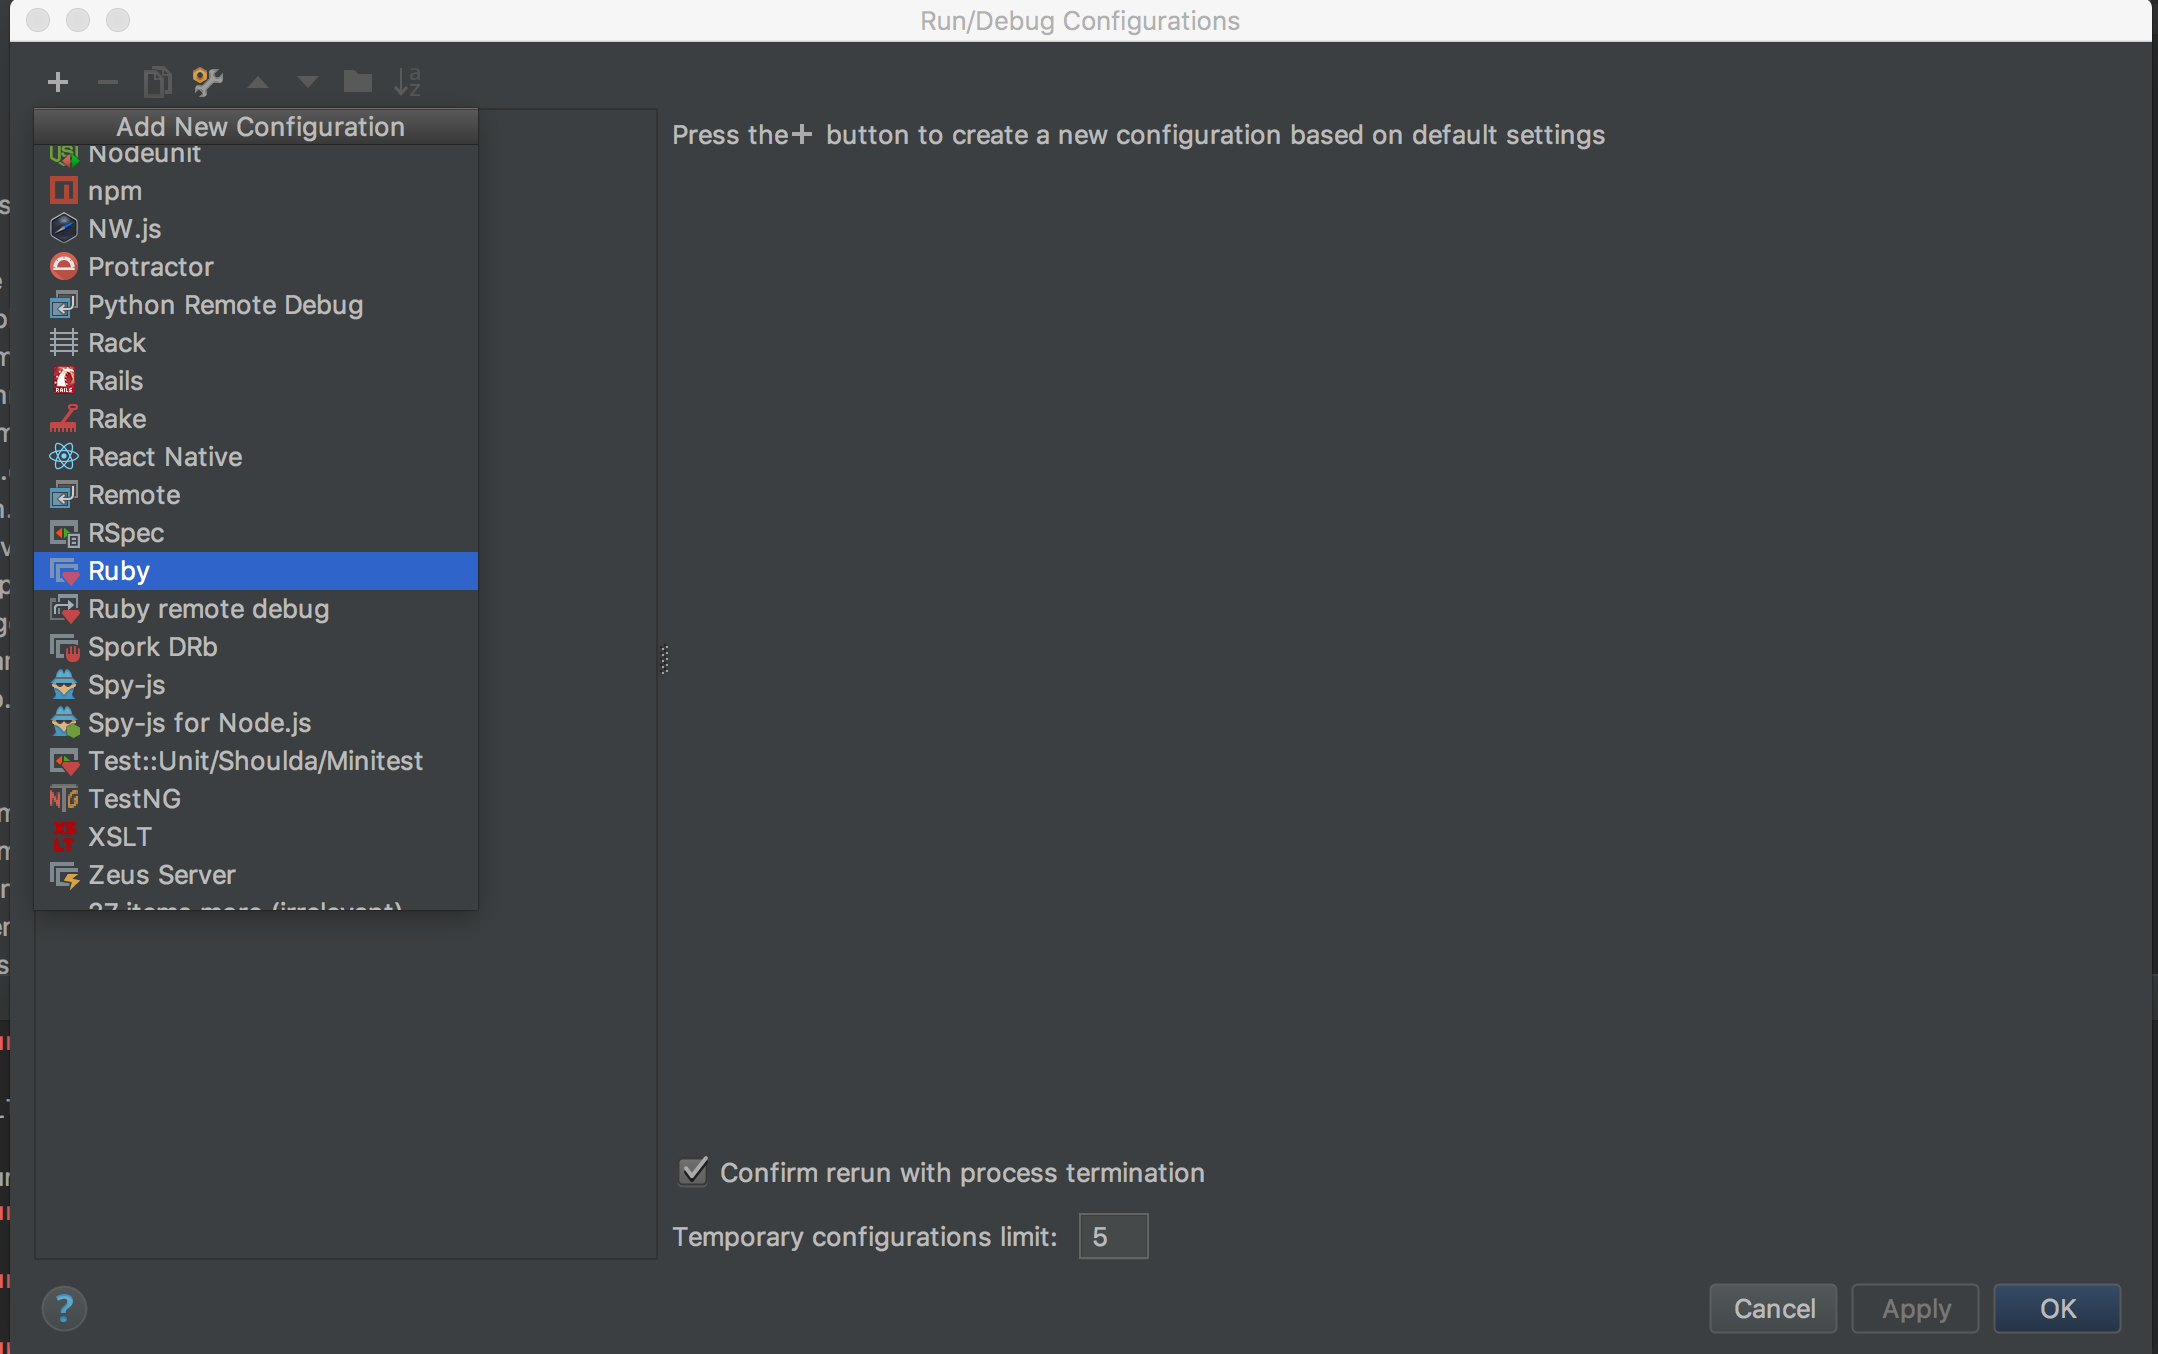Click the NW.js icon
The image size is (2158, 1354).
point(64,228)
